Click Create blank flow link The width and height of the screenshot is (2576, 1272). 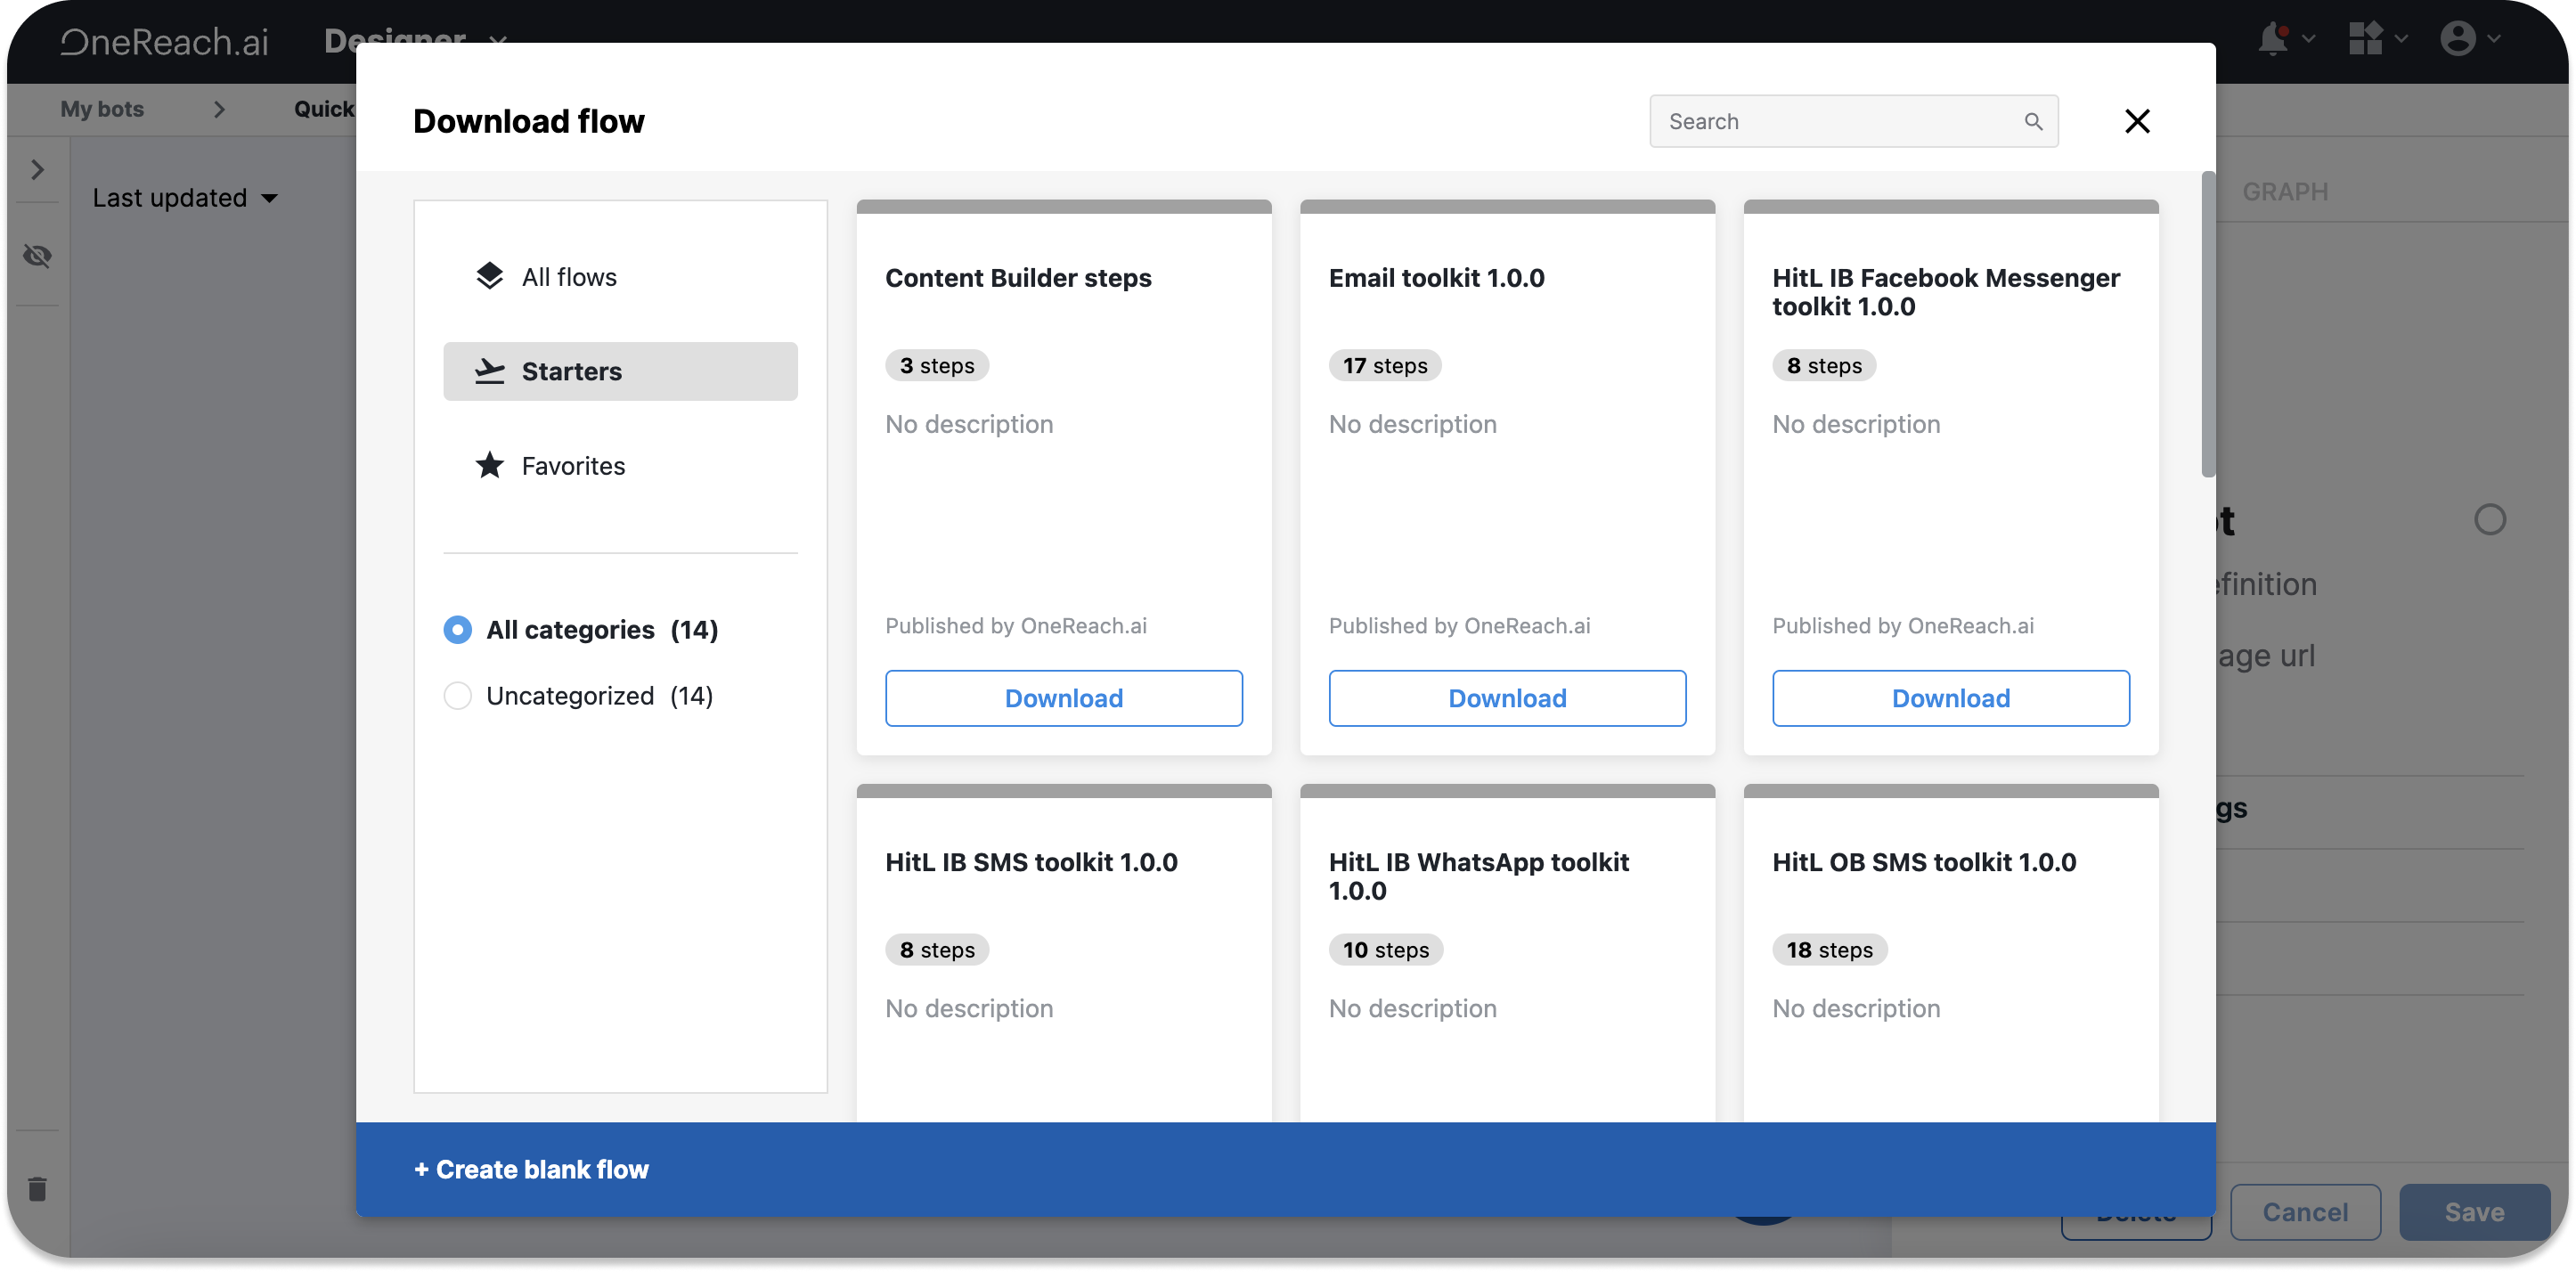[531, 1169]
